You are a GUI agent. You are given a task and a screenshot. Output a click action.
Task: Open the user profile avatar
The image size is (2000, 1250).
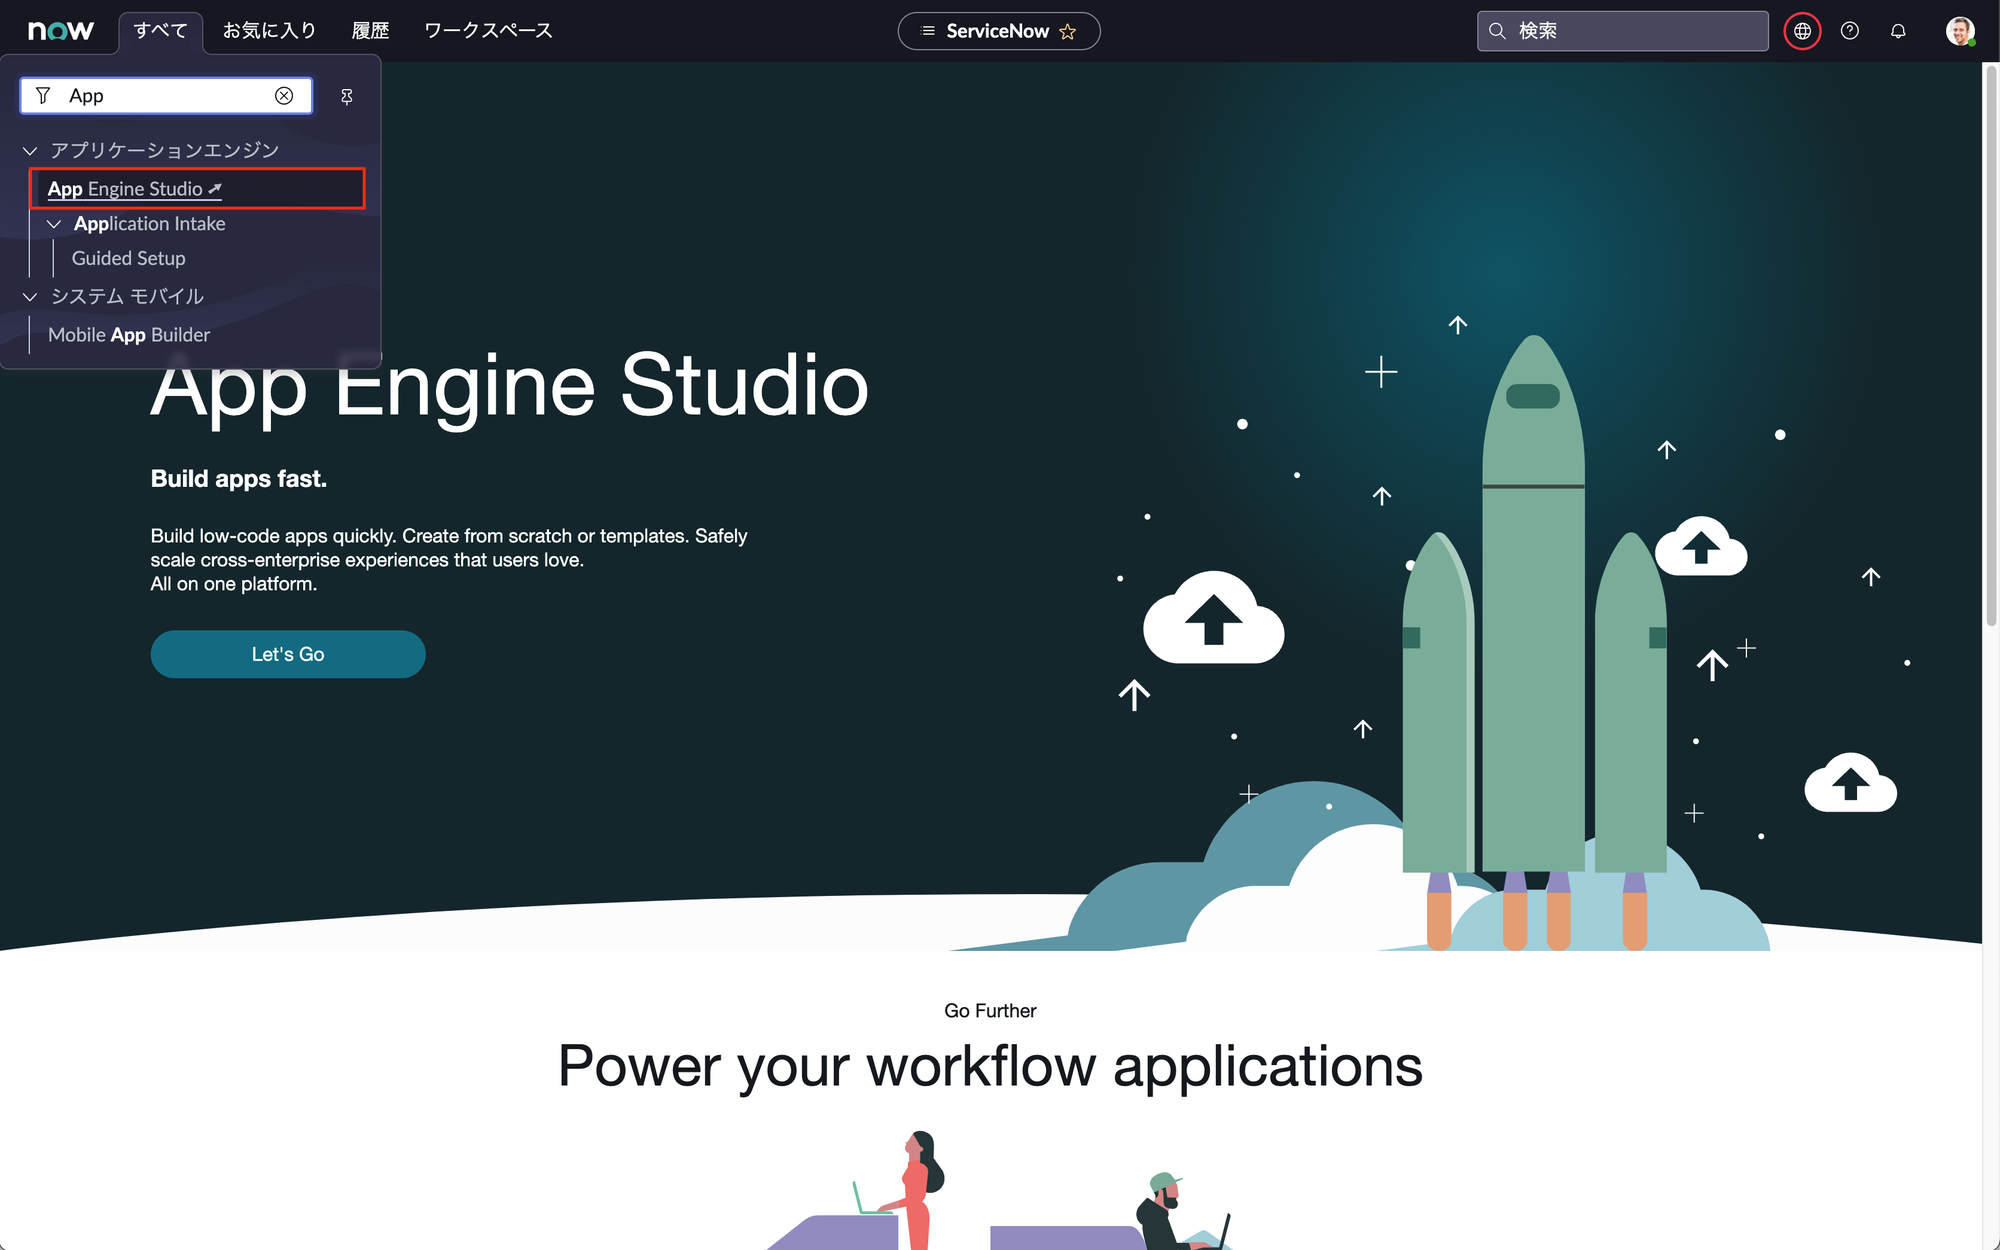pyautogui.click(x=1959, y=31)
